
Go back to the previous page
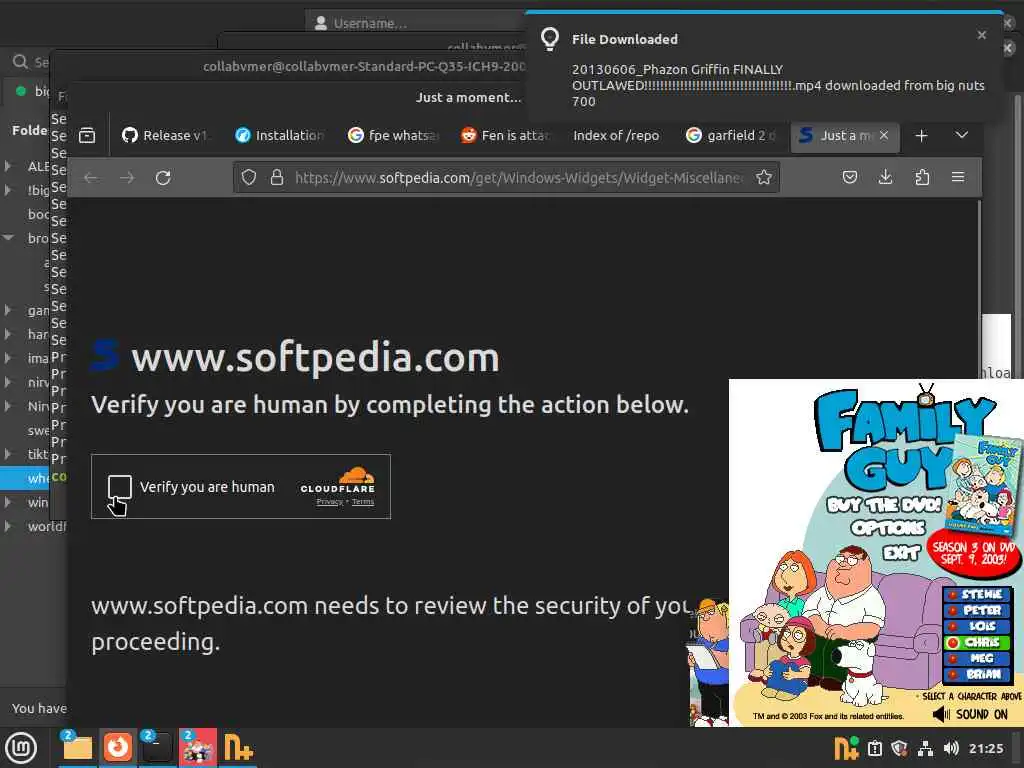91,178
